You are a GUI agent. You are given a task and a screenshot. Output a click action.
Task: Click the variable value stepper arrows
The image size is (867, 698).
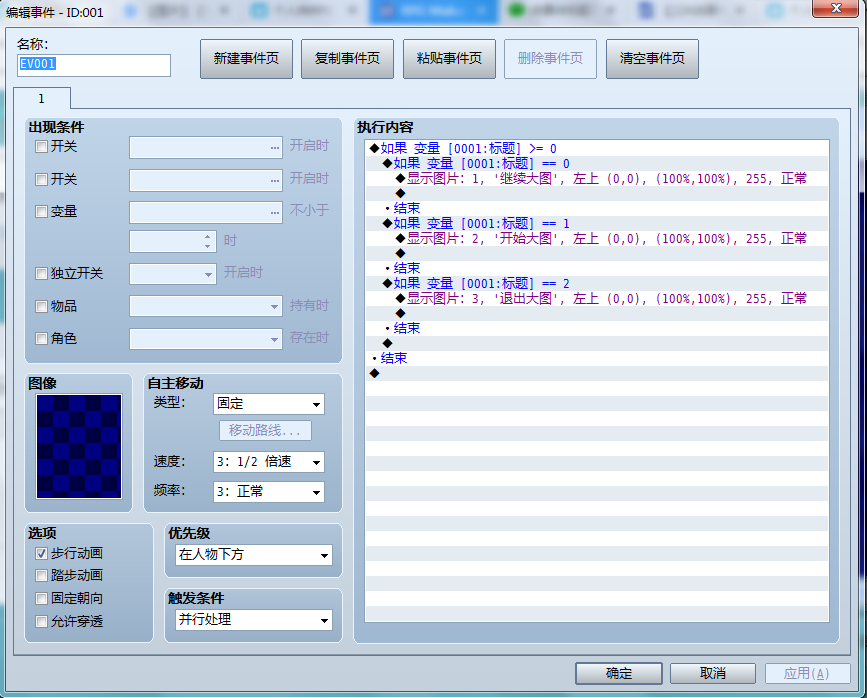click(207, 241)
